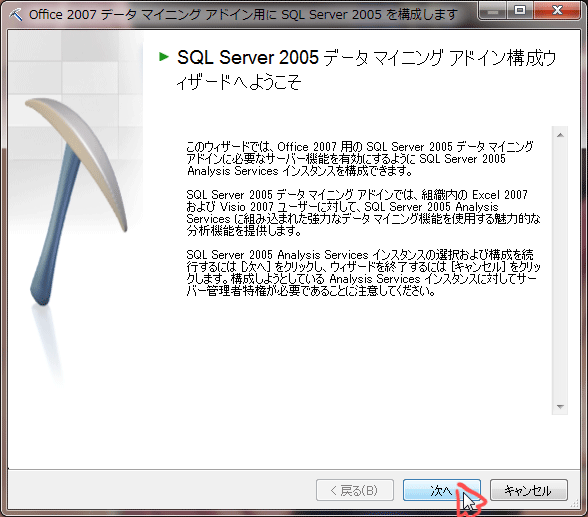Click the green arrow bullet beside the heading
Screen dimensions: 588x517
tap(164, 57)
